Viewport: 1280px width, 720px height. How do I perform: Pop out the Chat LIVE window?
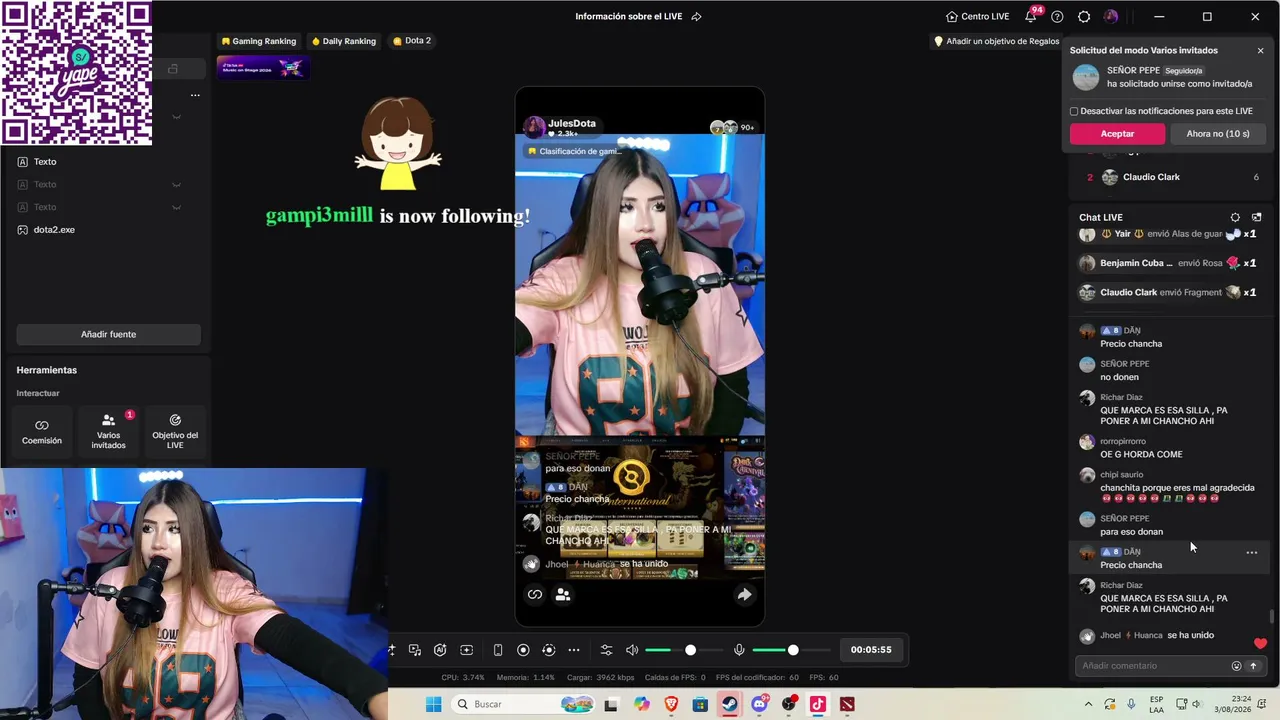point(1257,217)
